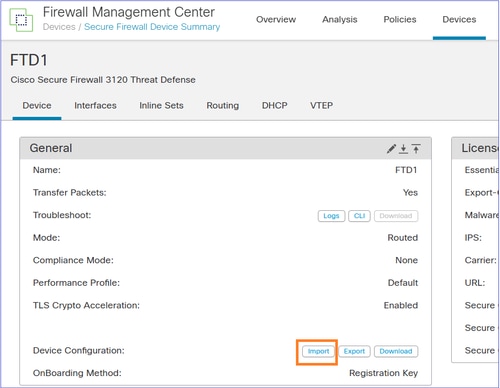Image resolution: width=500 pixels, height=388 pixels.
Task: Select the Cisco Secure Firewall 3120 Threat Defense text
Action: click(x=103, y=80)
